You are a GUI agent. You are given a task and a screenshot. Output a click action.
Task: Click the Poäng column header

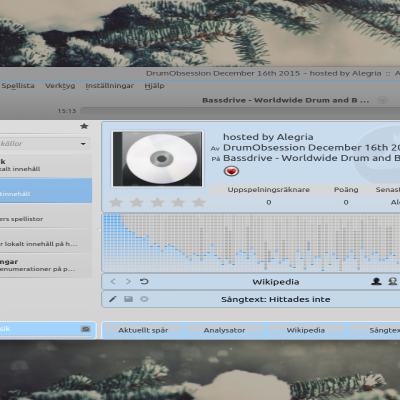point(346,189)
